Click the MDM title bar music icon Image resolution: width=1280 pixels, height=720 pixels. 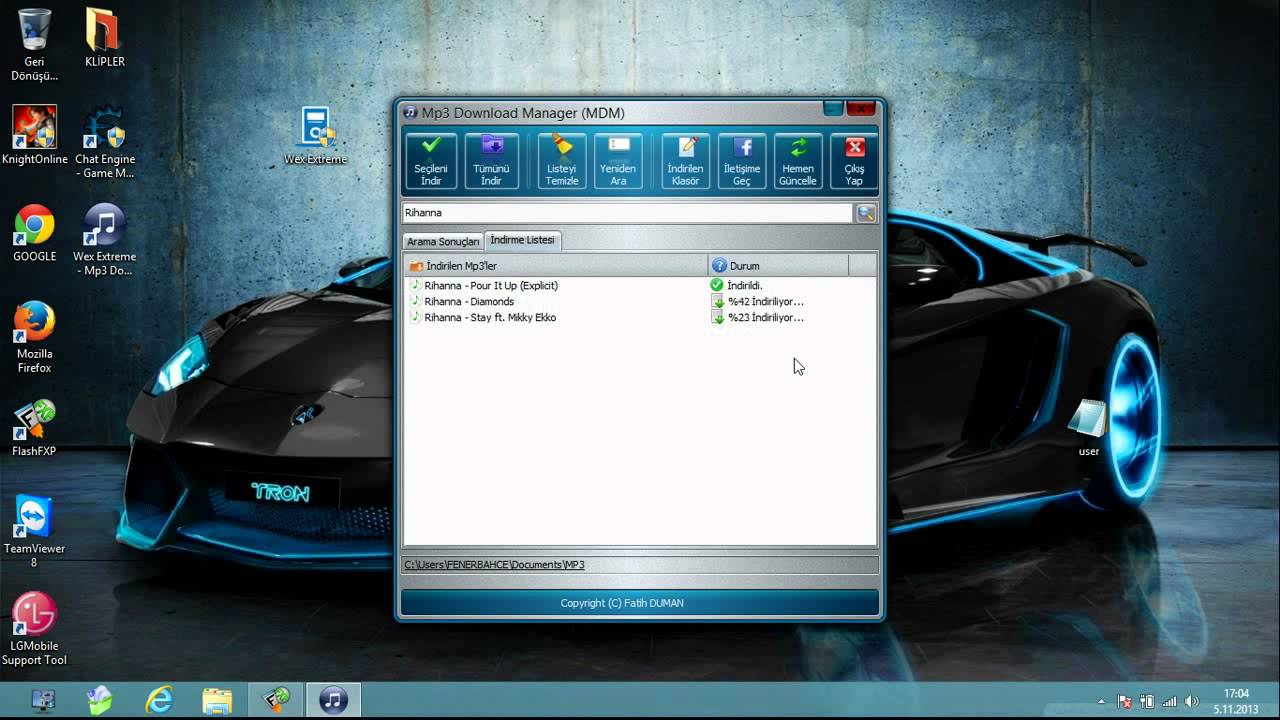click(x=410, y=113)
